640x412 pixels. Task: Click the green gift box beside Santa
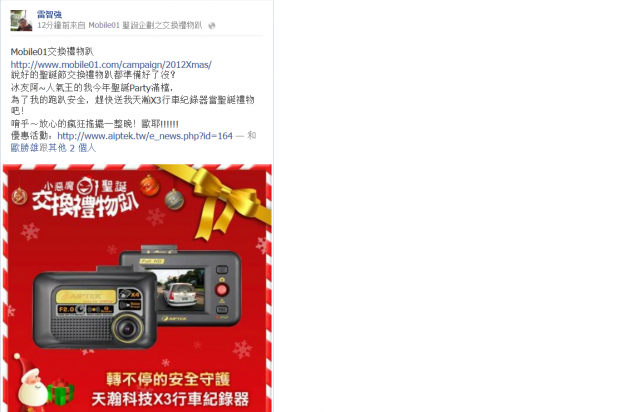[x=60, y=391]
